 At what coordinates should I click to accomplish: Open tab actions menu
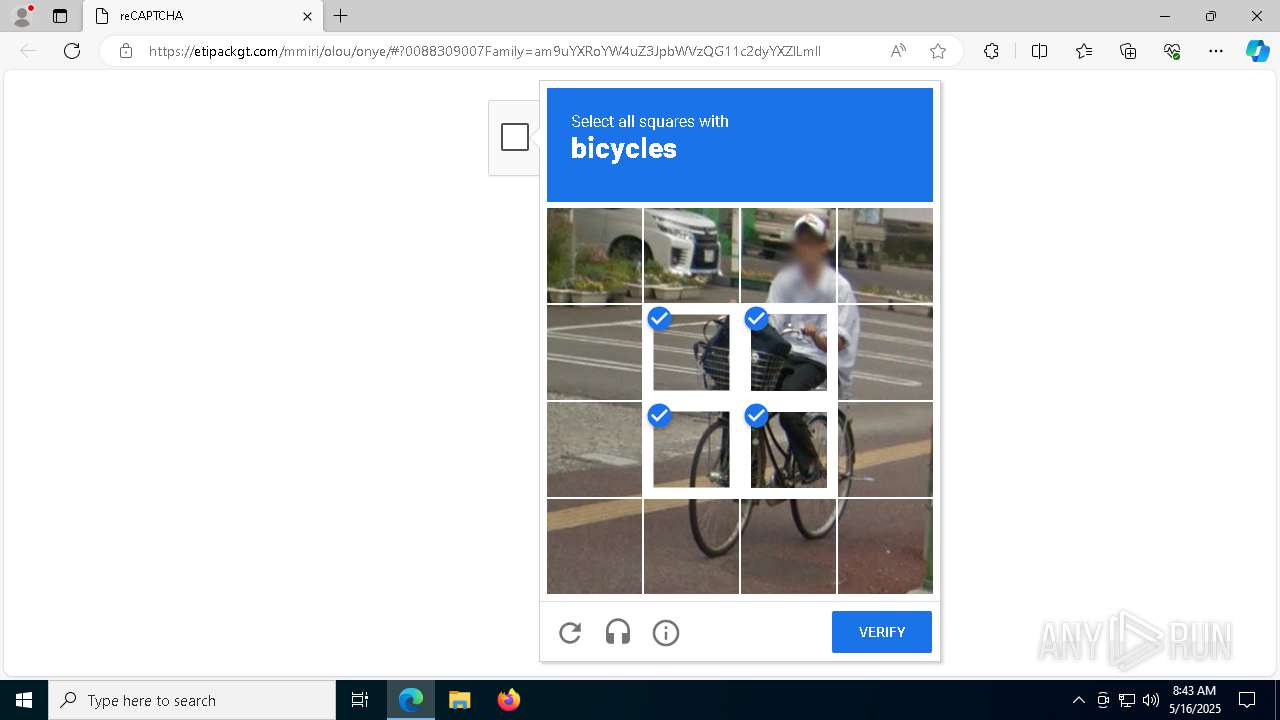tap(60, 16)
